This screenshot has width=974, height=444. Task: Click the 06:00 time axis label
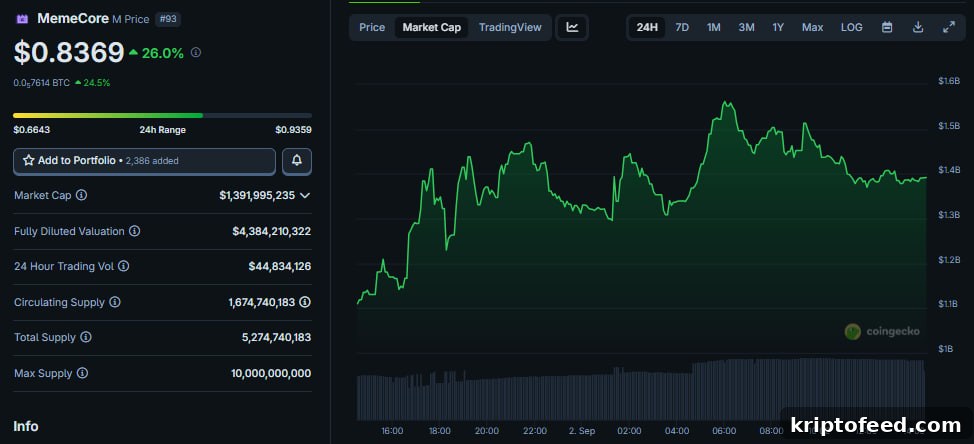click(x=724, y=430)
